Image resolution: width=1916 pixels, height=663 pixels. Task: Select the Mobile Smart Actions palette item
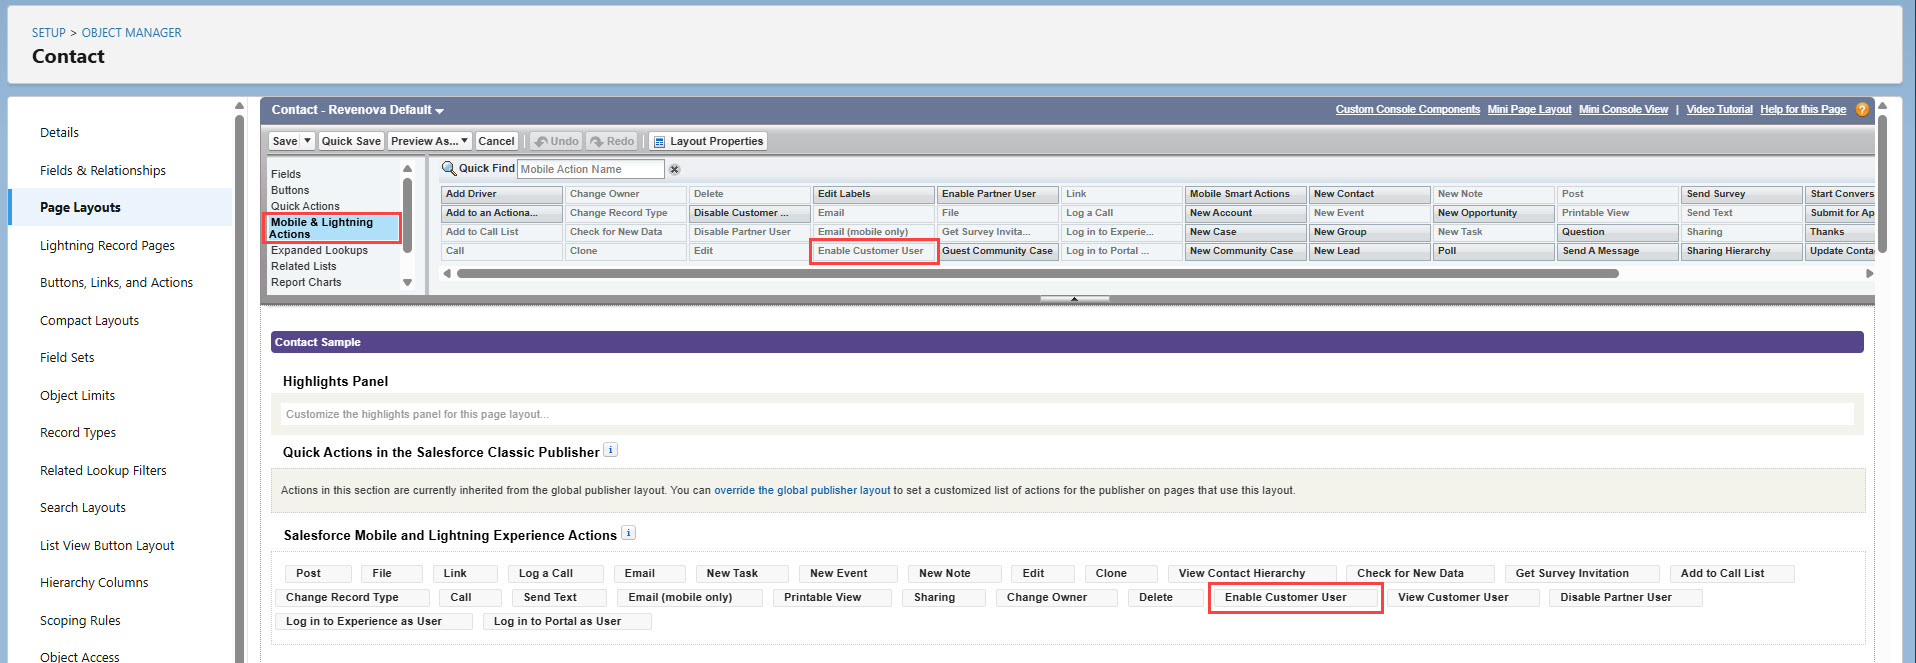tap(1245, 194)
